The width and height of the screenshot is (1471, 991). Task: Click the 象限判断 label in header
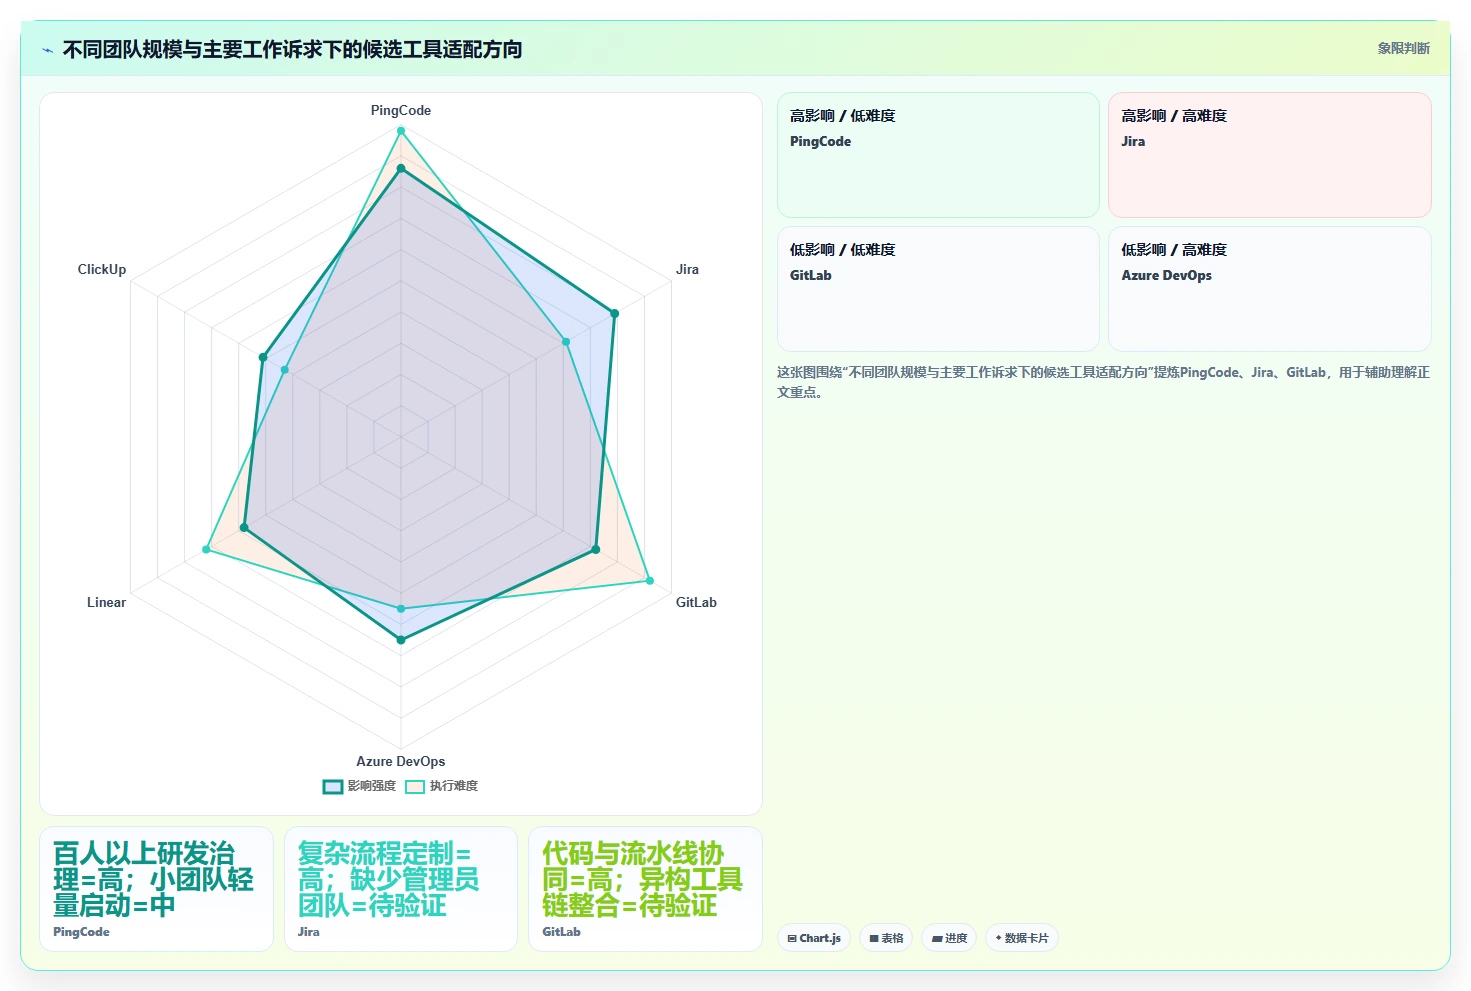(1403, 48)
